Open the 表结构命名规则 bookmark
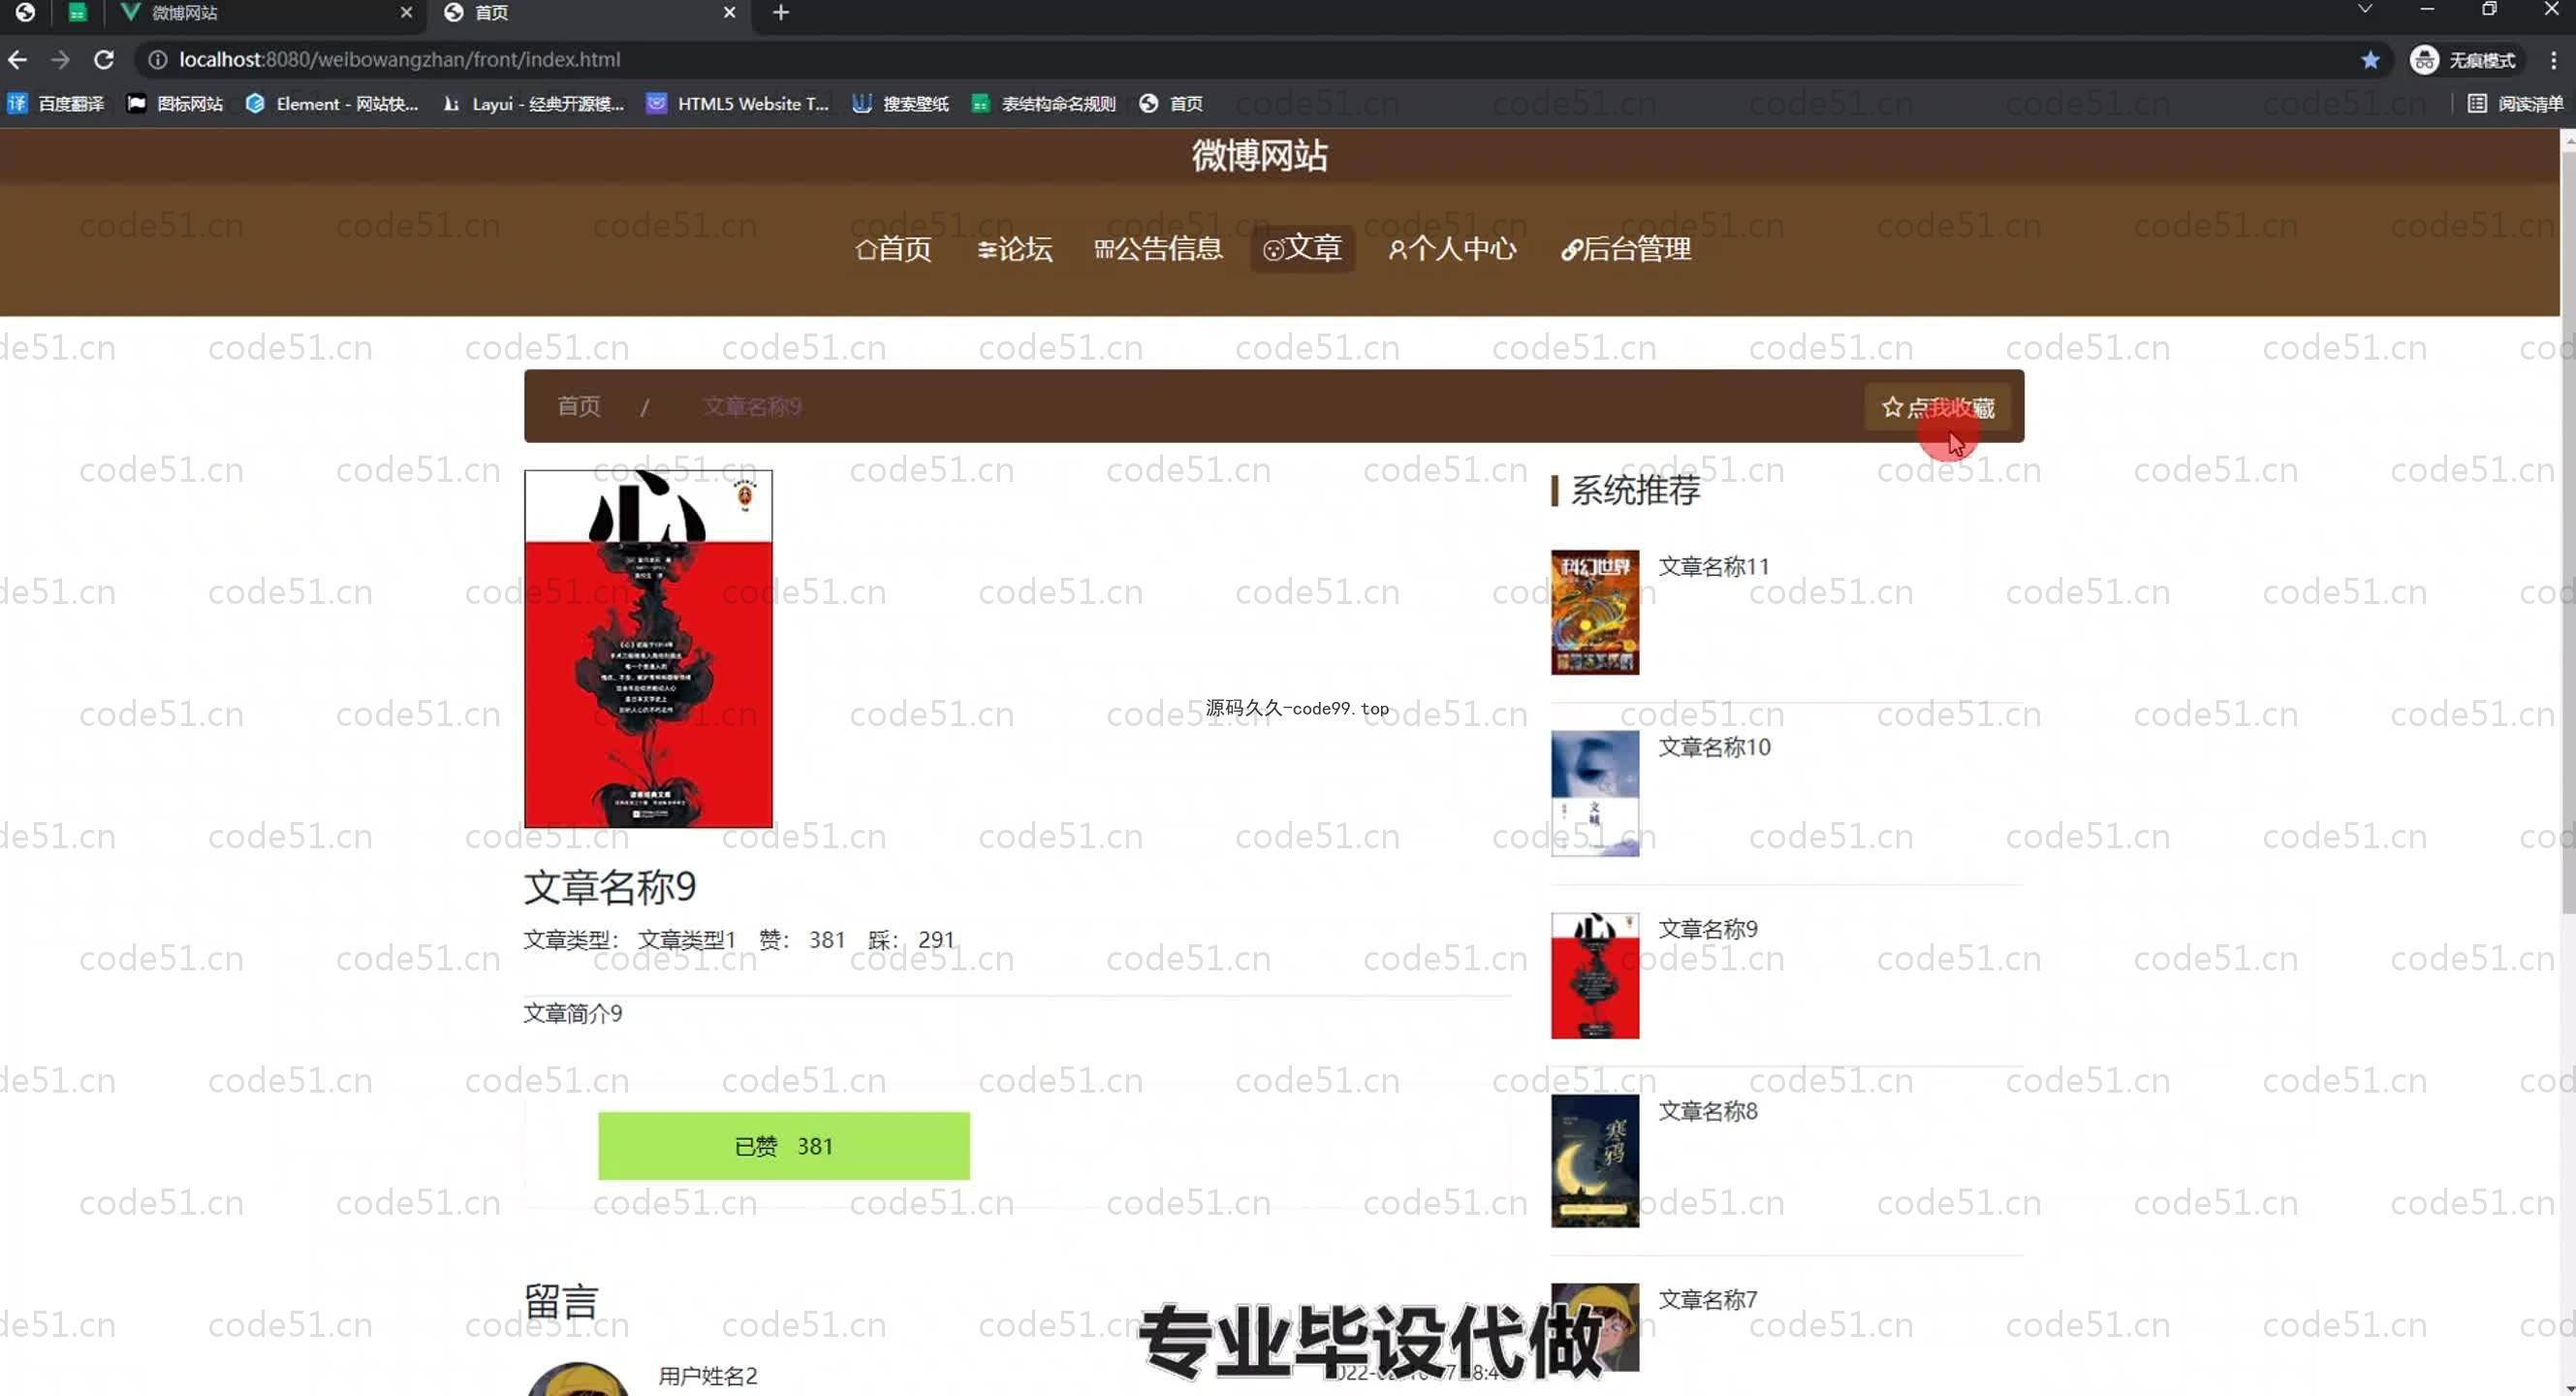Viewport: 2576px width, 1396px height. point(1044,103)
